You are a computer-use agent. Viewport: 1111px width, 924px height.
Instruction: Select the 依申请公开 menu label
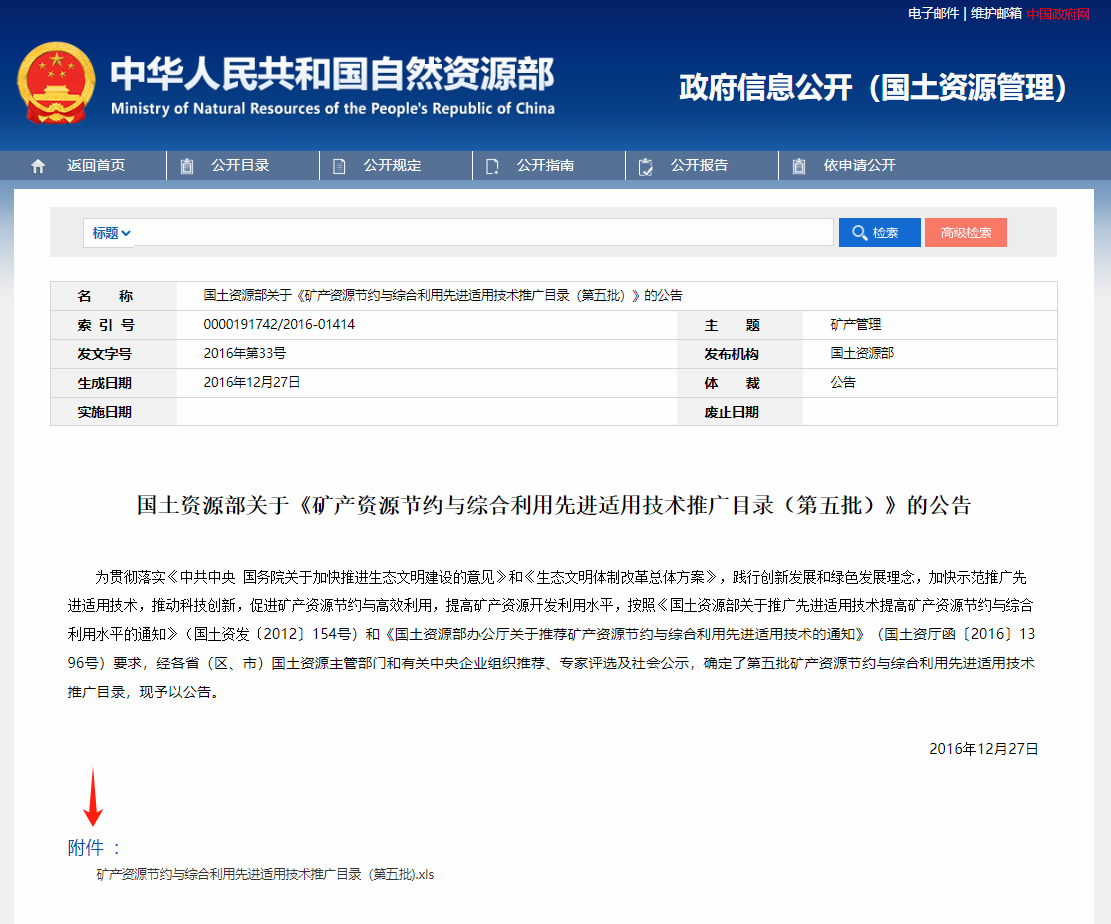tap(859, 166)
